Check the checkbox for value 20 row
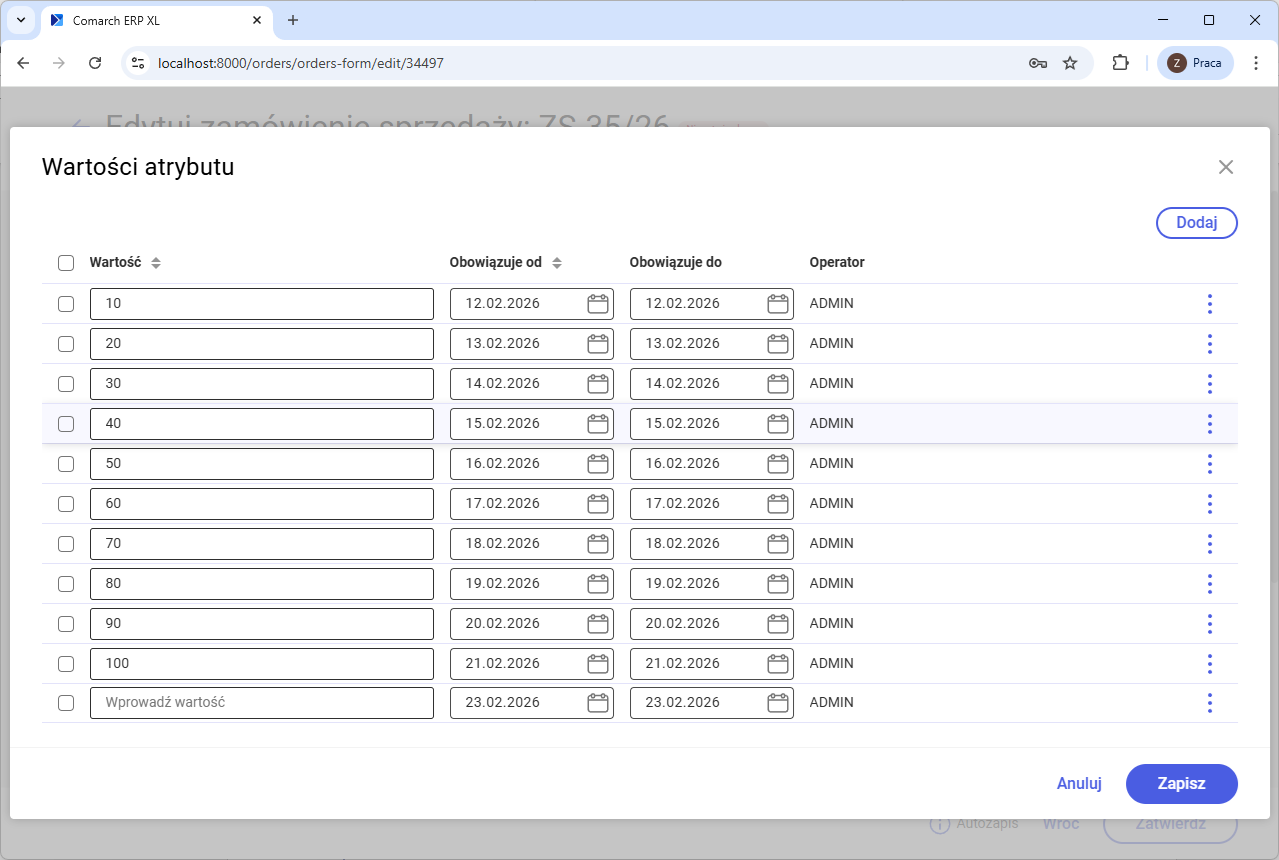1279x860 pixels. [x=66, y=344]
